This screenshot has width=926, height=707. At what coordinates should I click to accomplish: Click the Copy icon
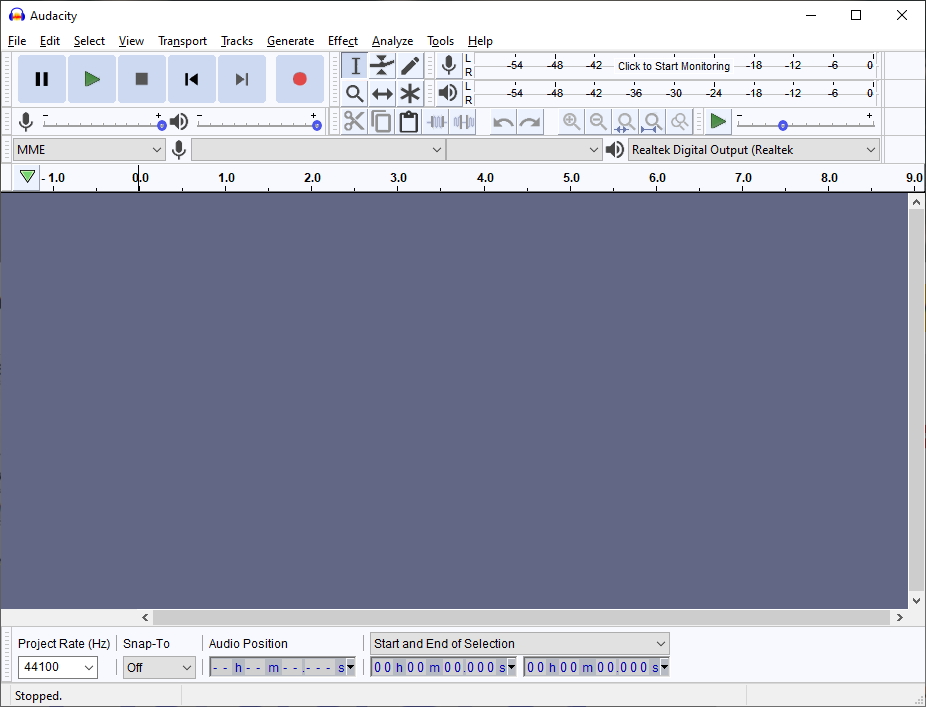[x=382, y=122]
